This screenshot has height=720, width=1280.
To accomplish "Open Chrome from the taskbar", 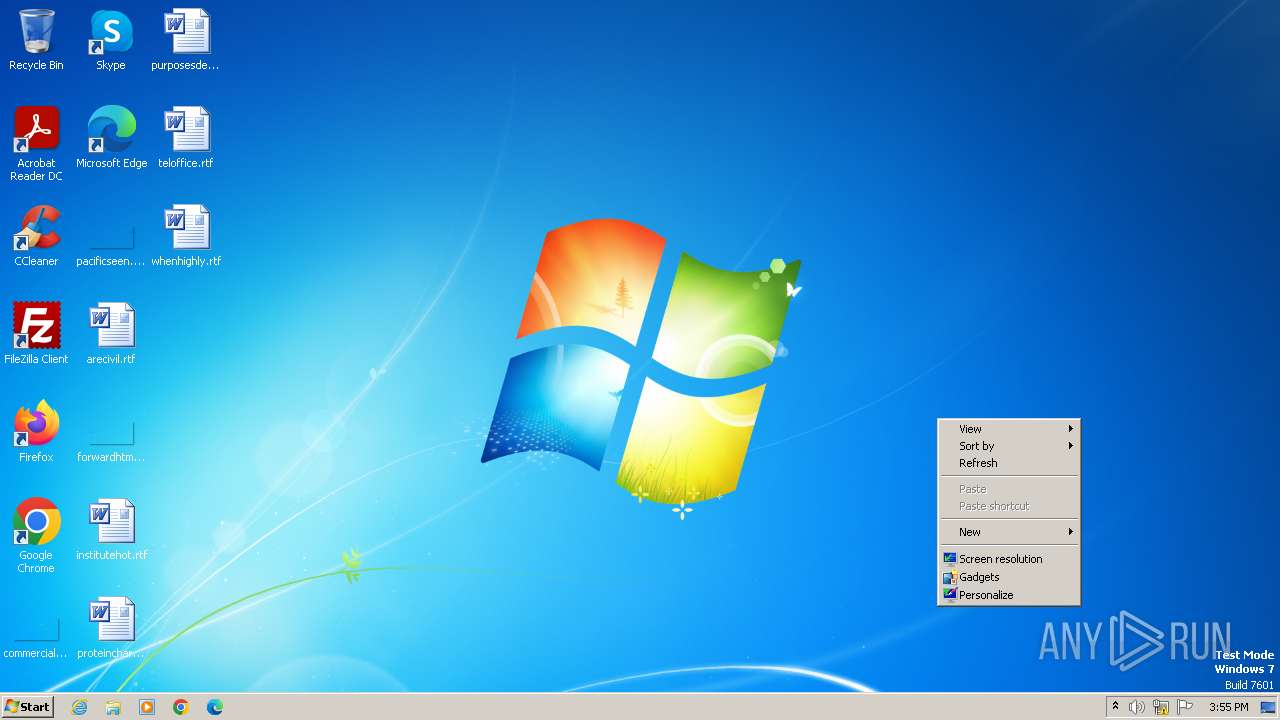I will pos(181,707).
